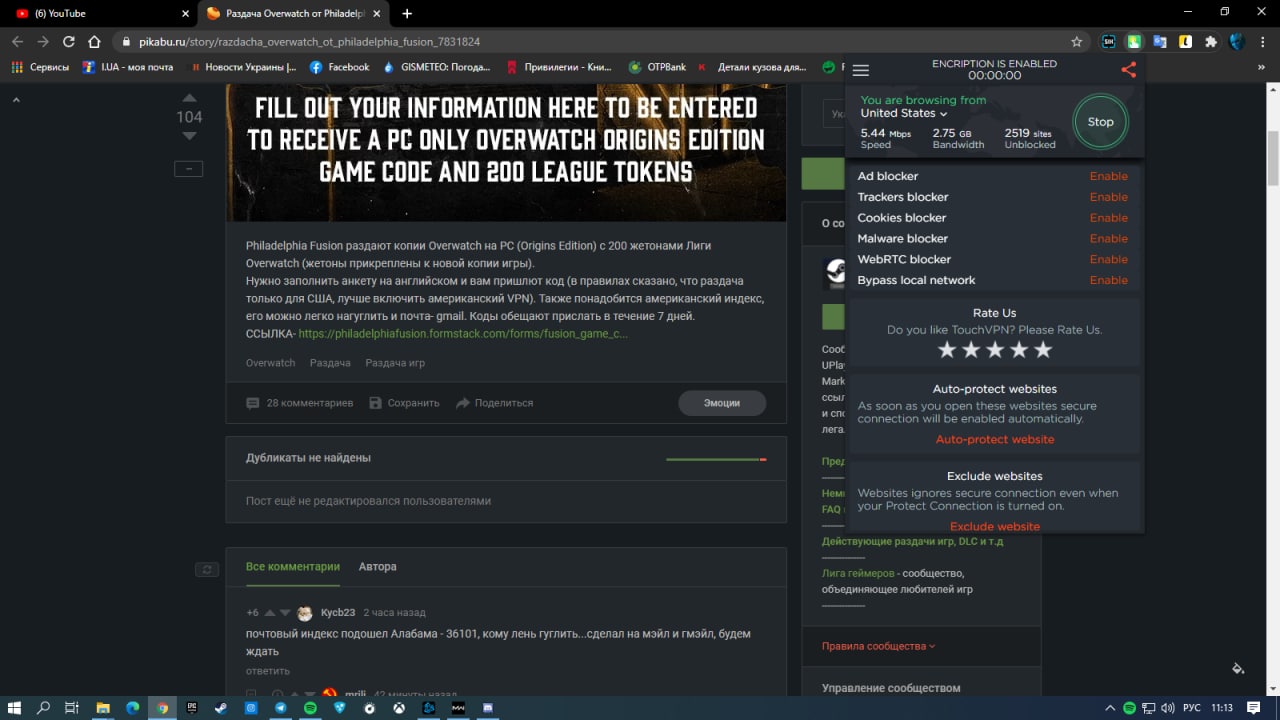Open the United States location dropdown
1280x720 pixels.
903,113
